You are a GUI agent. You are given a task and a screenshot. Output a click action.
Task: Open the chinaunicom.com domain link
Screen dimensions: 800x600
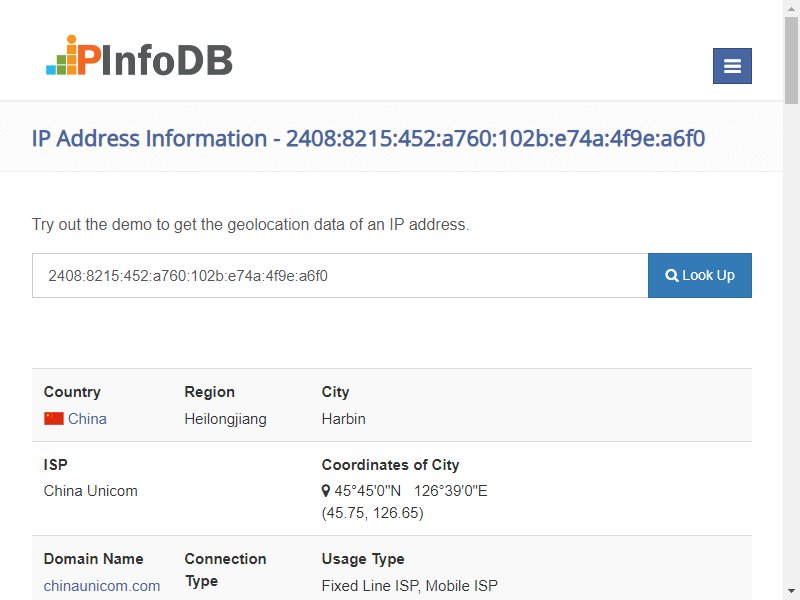[102, 586]
